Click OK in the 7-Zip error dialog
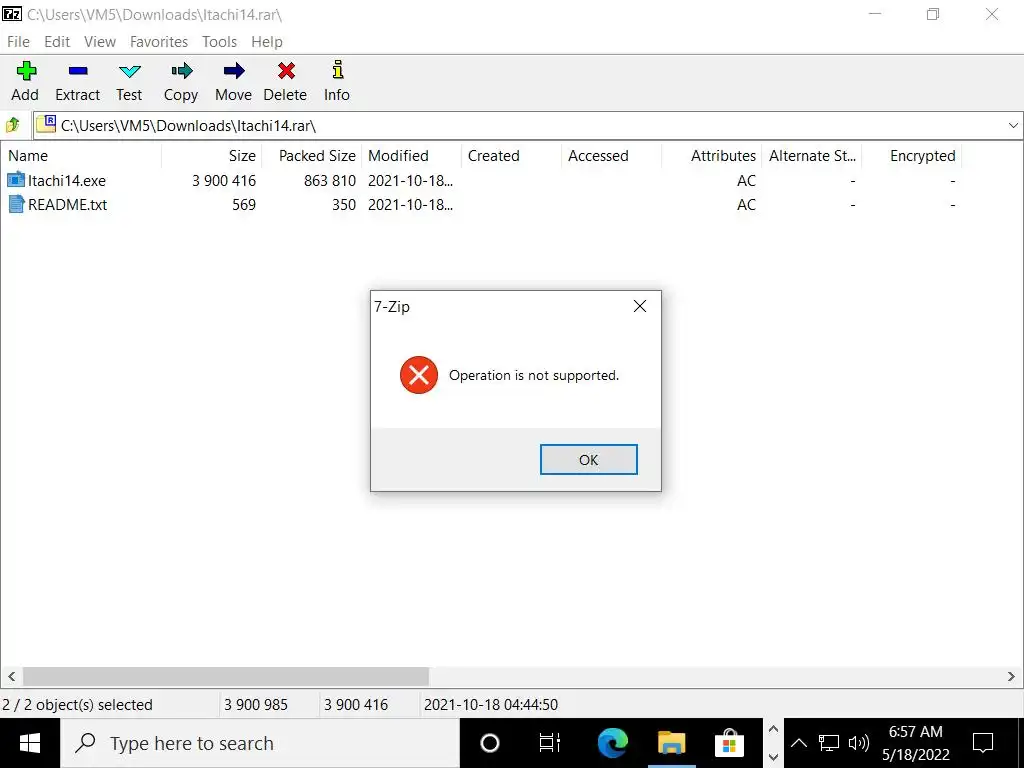The width and height of the screenshot is (1024, 768). (588, 460)
